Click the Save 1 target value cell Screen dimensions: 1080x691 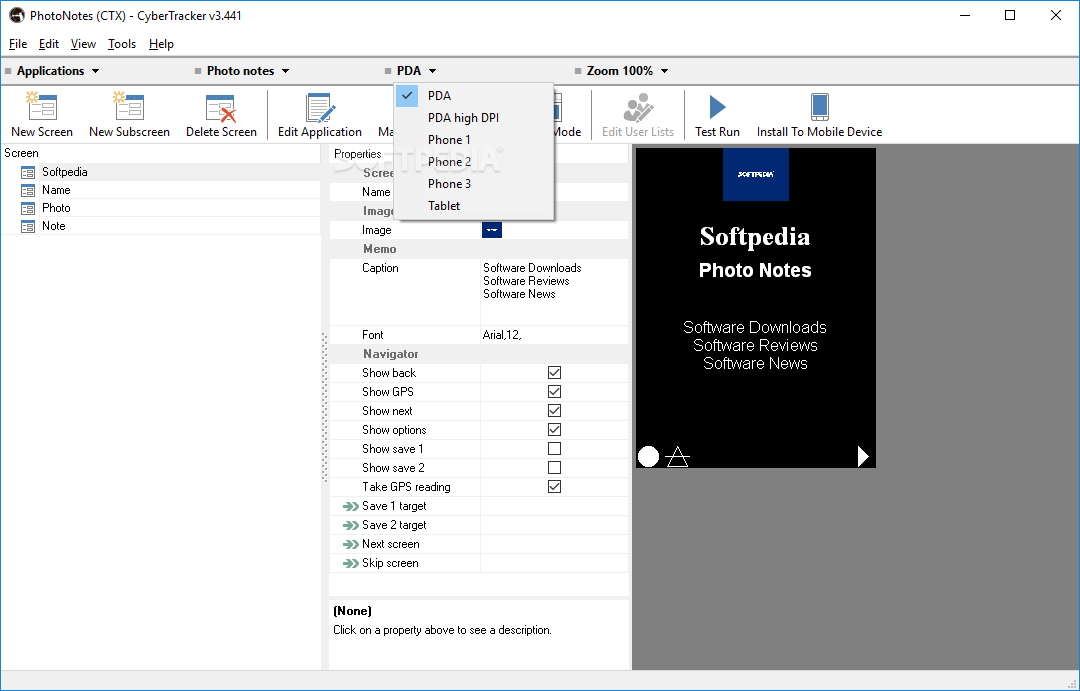554,506
